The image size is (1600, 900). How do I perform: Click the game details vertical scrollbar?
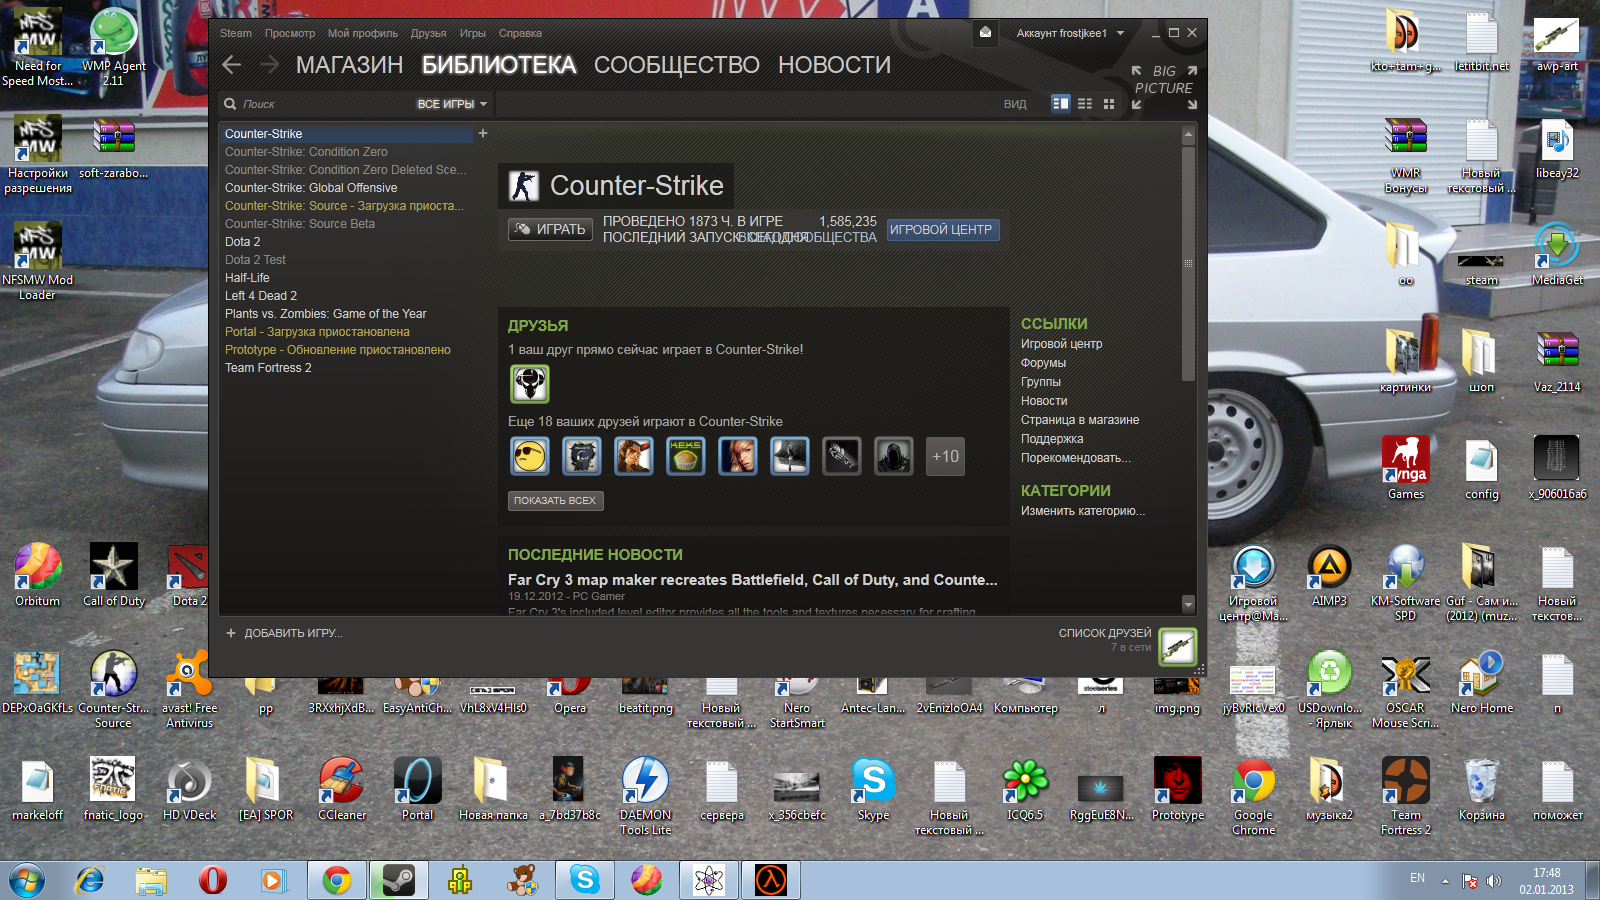(x=1188, y=264)
